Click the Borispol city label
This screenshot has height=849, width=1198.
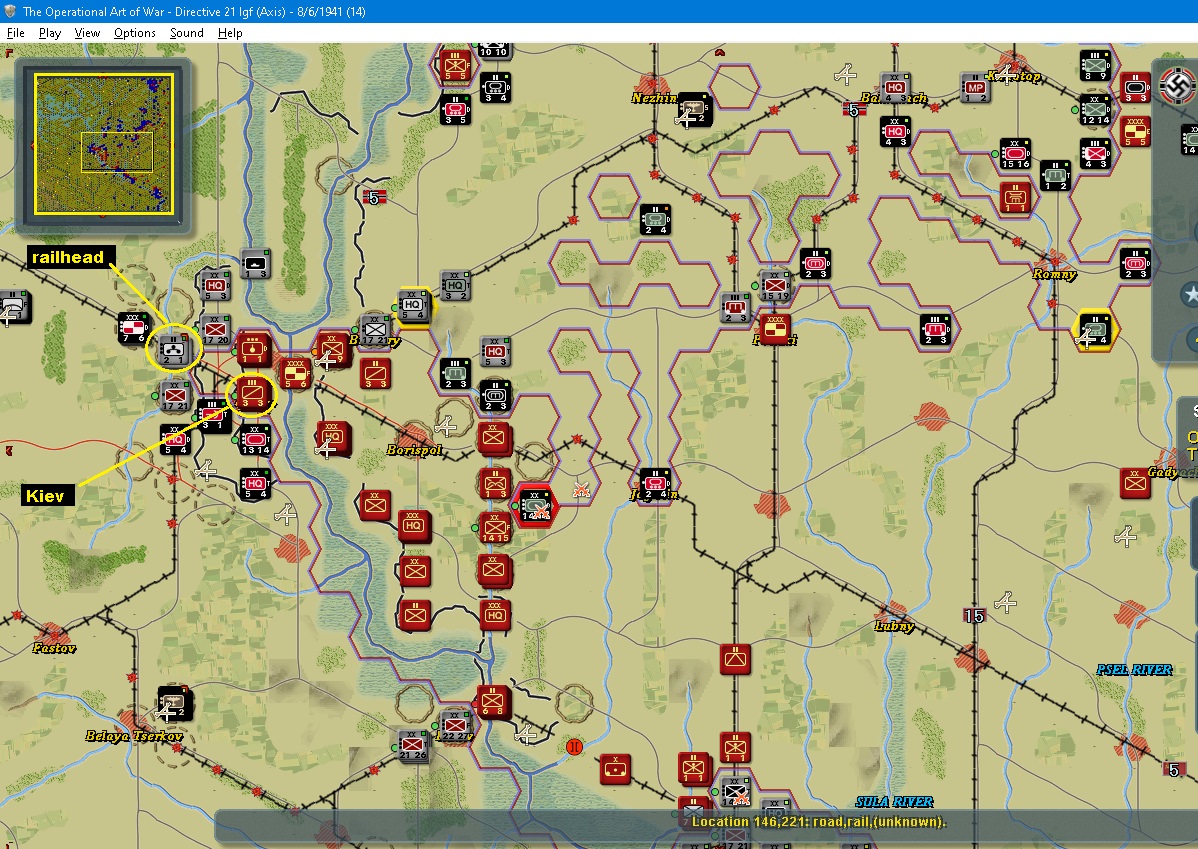click(414, 450)
